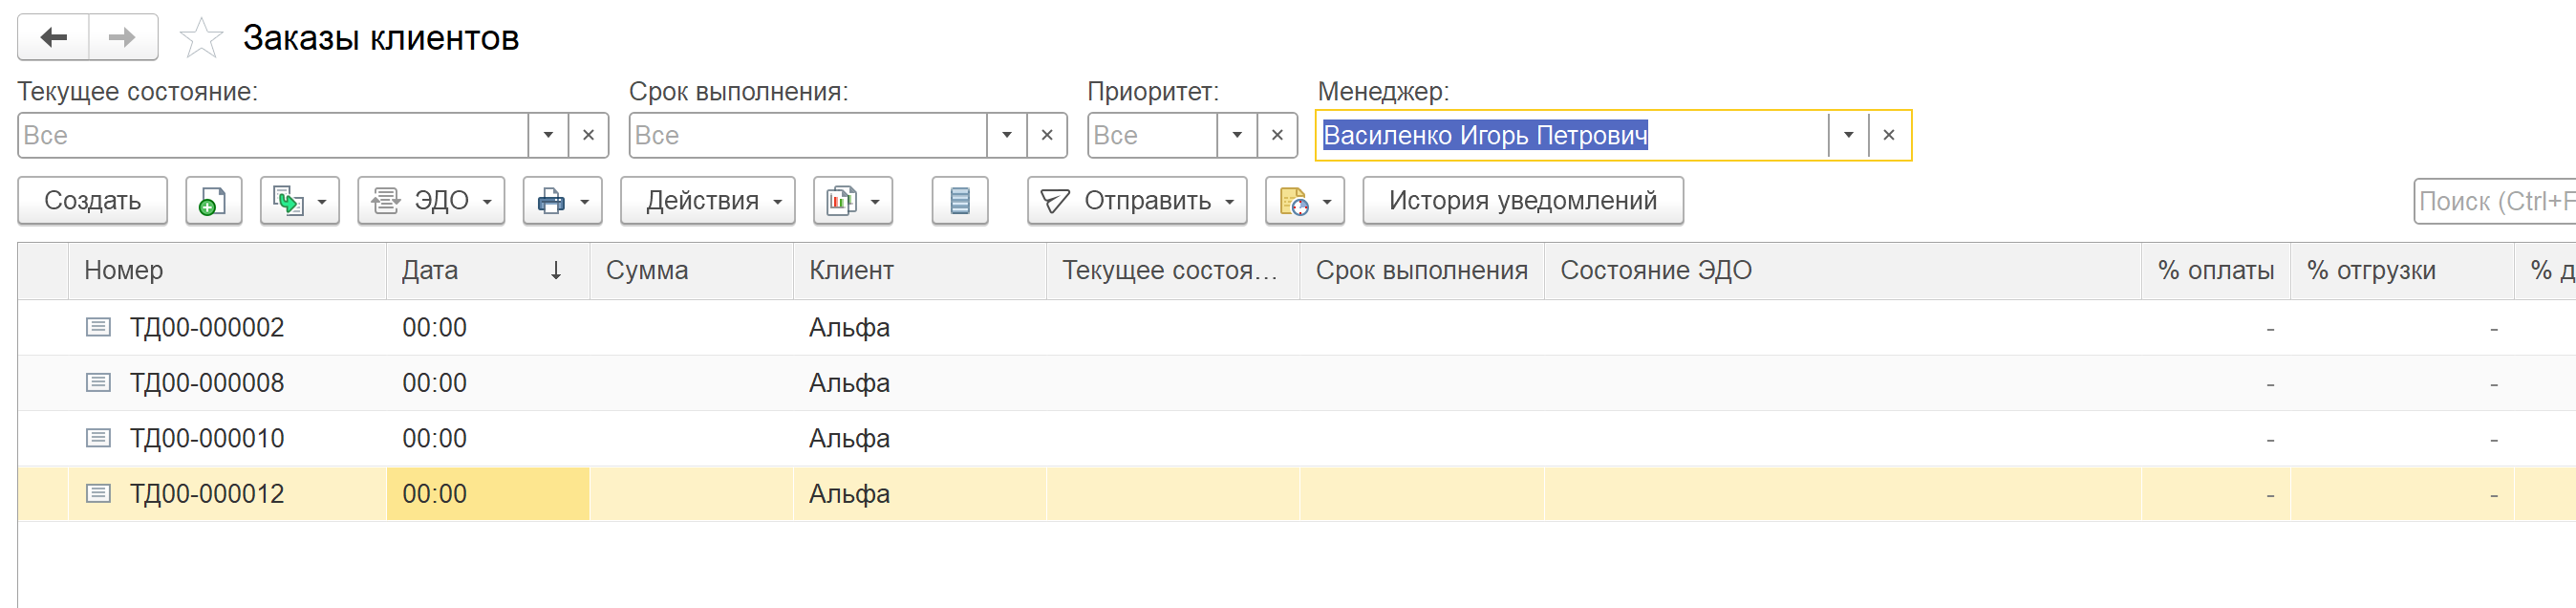Click the Создать button
Screen dimensions: 2576x608
[x=93, y=201]
